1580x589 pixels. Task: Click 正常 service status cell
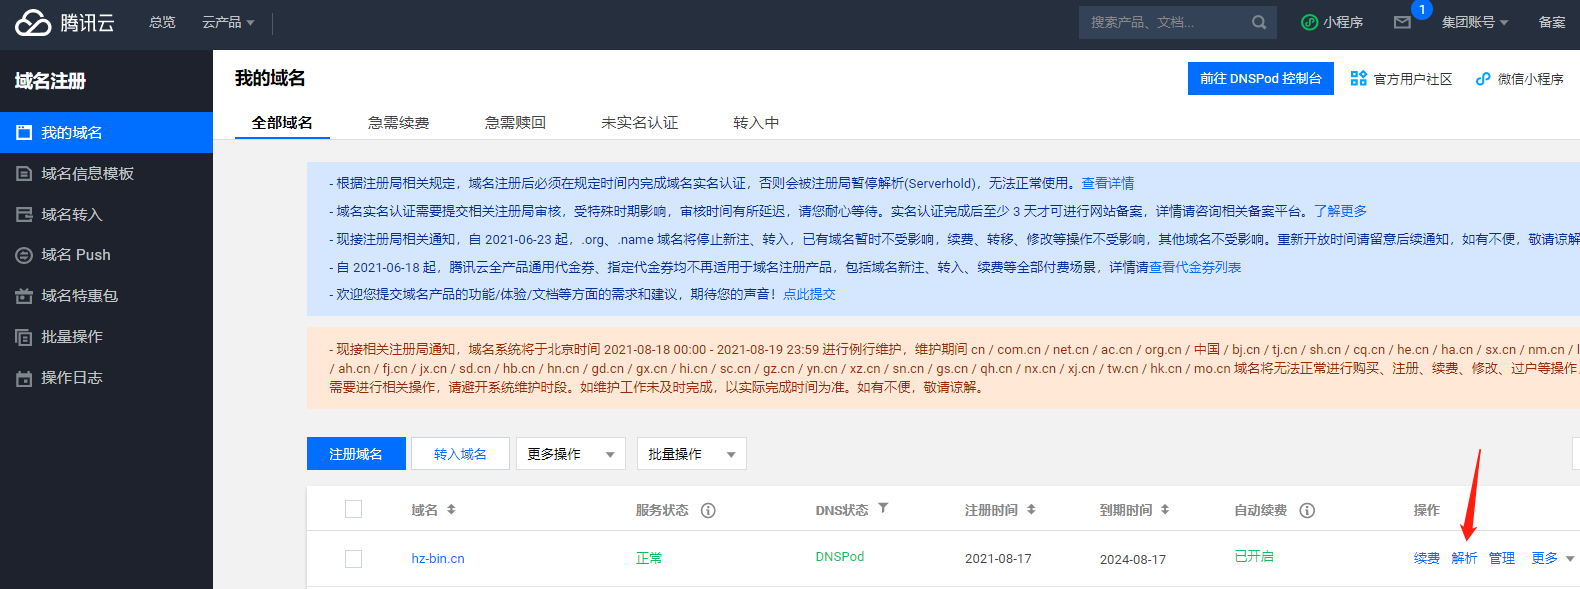coord(649,558)
